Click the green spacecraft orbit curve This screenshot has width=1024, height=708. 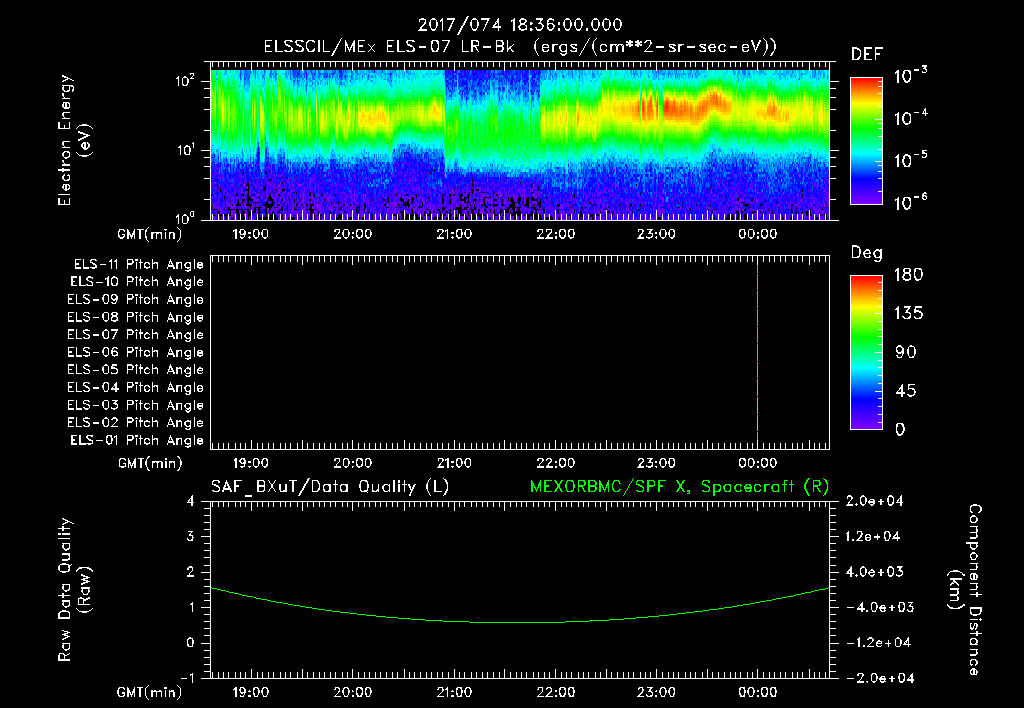(520, 621)
